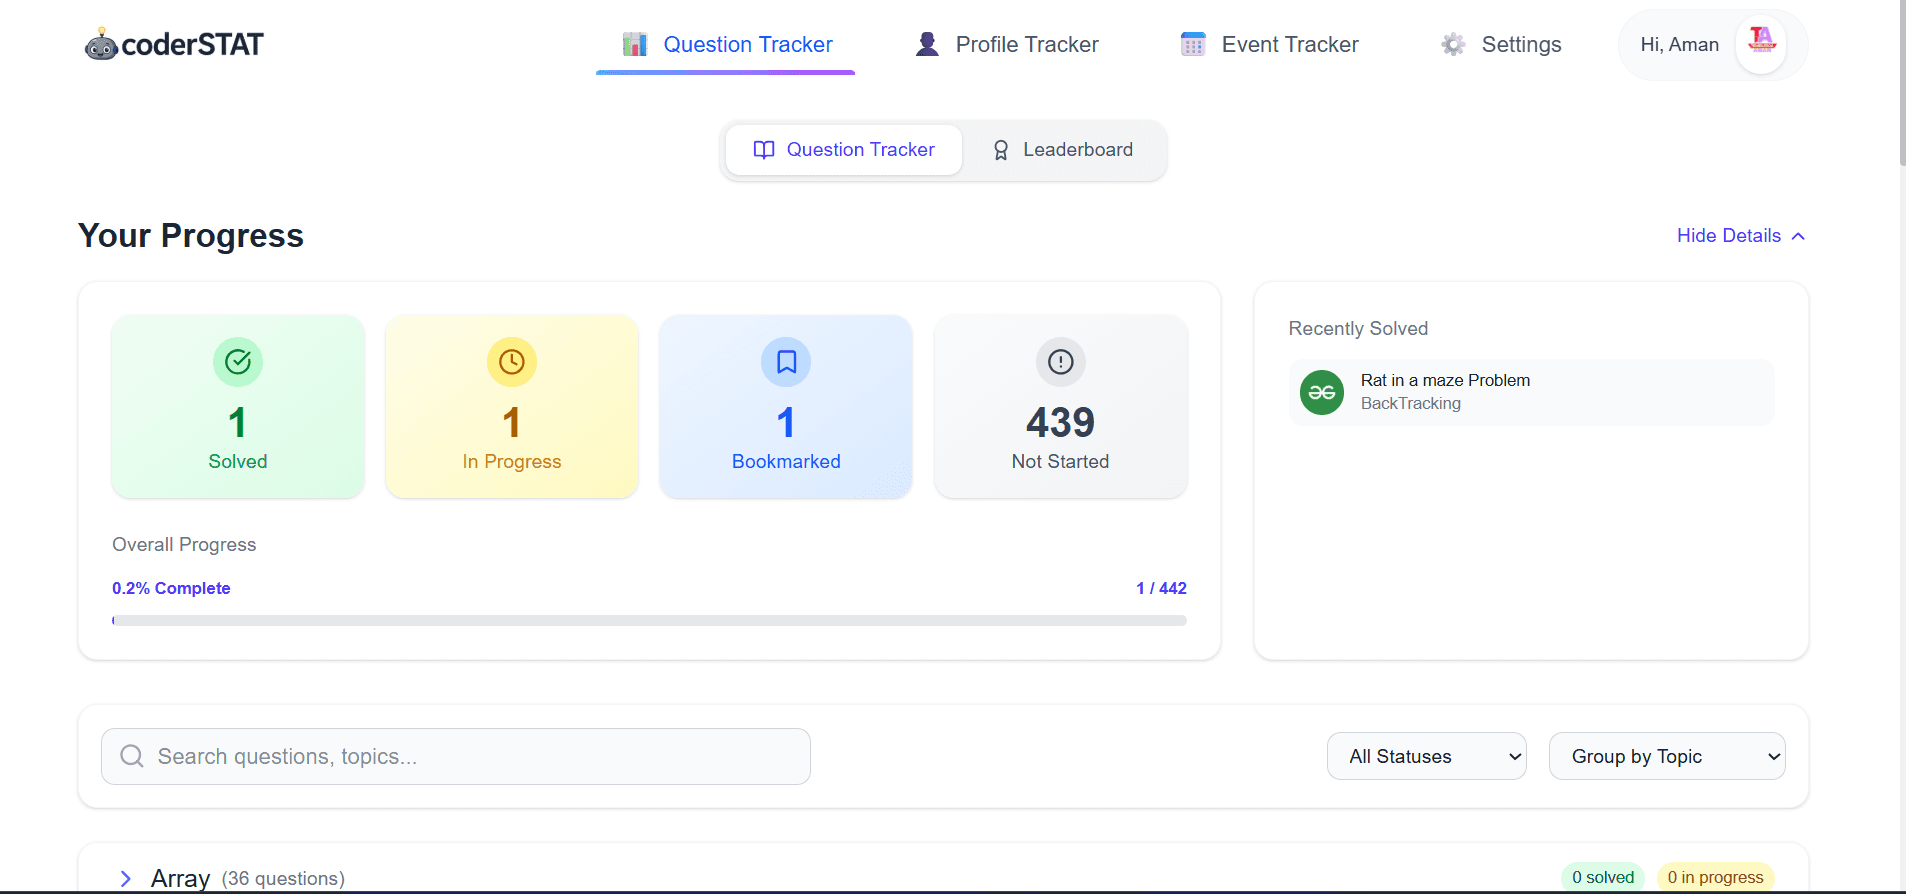Screen dimensions: 1906x894
Task: Open Profile Tracker in top navigation
Action: (1007, 44)
